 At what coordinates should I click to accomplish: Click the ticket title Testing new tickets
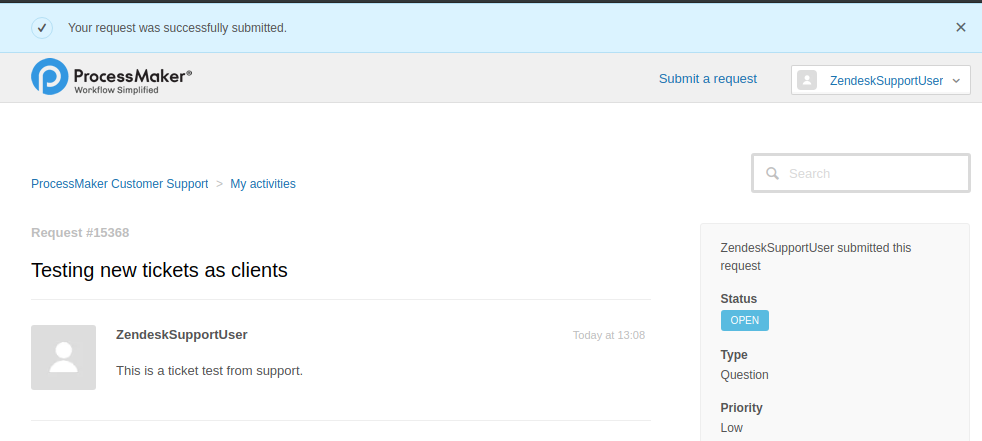click(159, 270)
